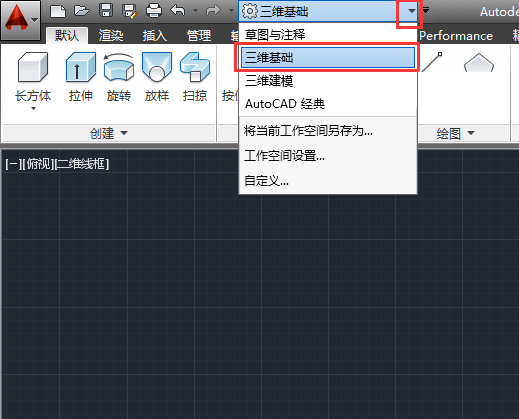519x419 pixels.
Task: Redo the last undone action
Action: (x=213, y=10)
